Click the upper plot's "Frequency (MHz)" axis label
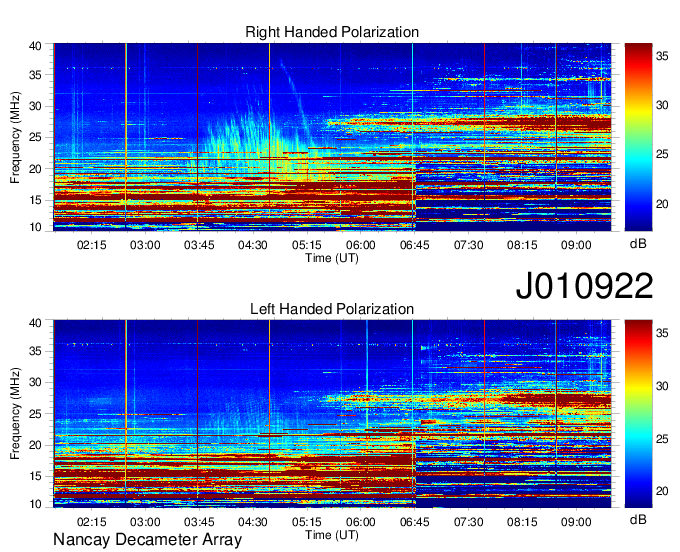The width and height of the screenshot is (680, 552). coord(15,137)
